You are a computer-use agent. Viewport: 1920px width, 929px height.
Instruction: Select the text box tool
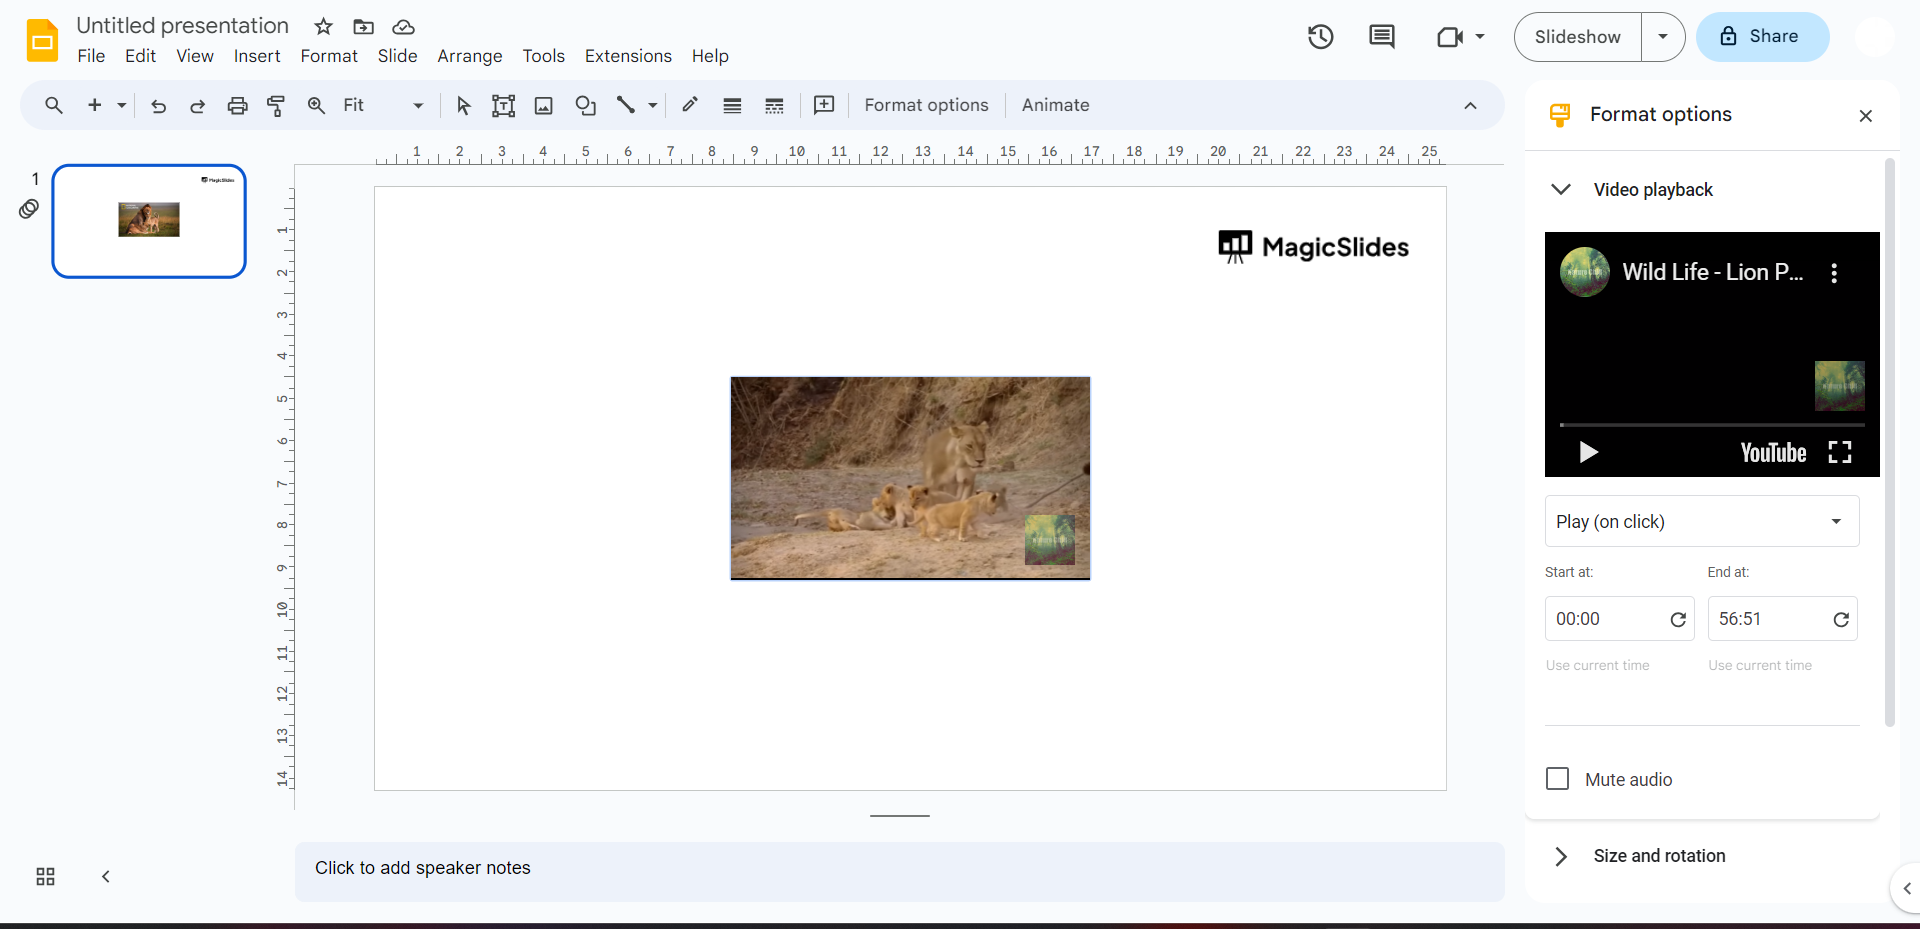tap(503, 106)
